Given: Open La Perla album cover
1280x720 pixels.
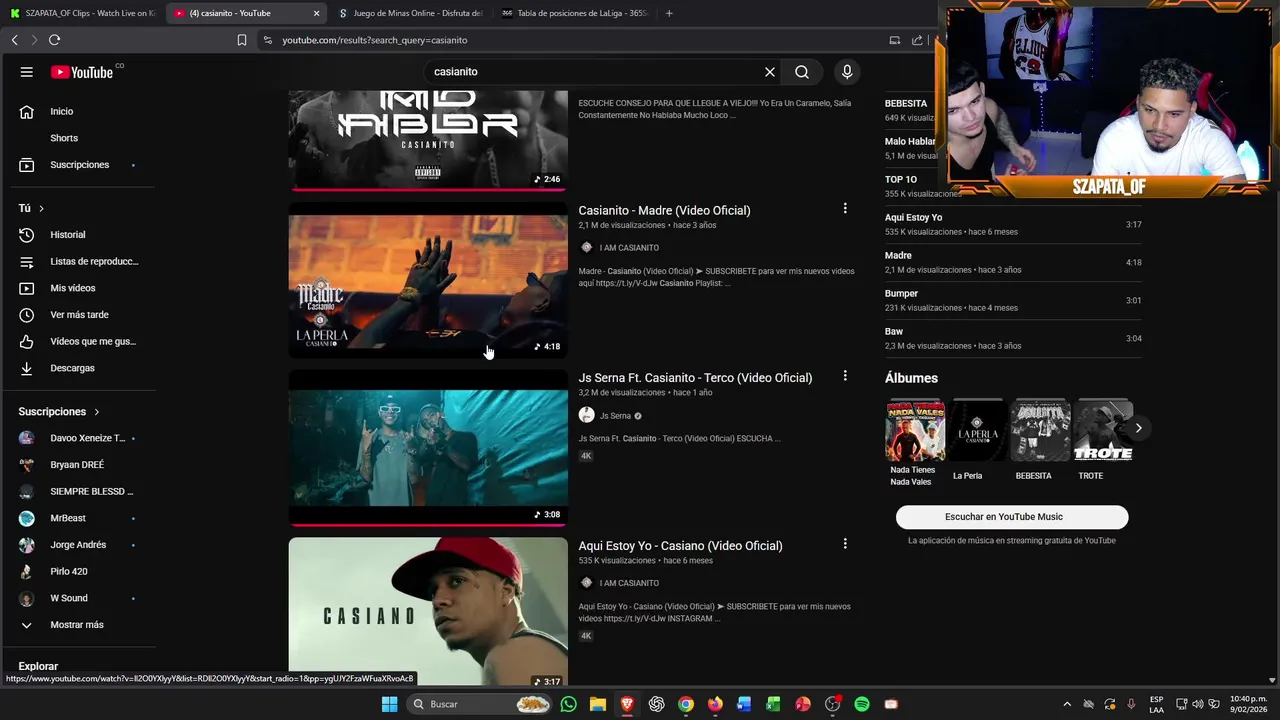Looking at the screenshot, I should pos(977,430).
